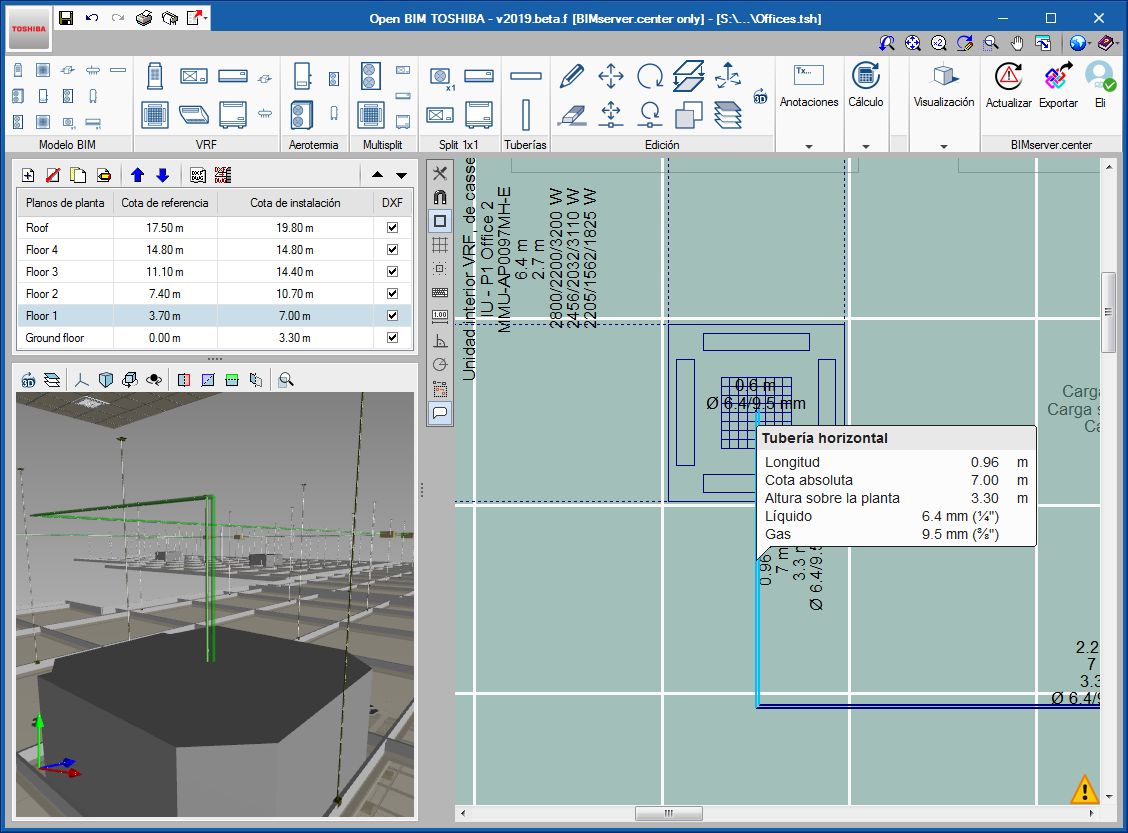Screen dimensions: 1128x833
Task: Click the Save floppy disk icon
Action: pos(66,18)
